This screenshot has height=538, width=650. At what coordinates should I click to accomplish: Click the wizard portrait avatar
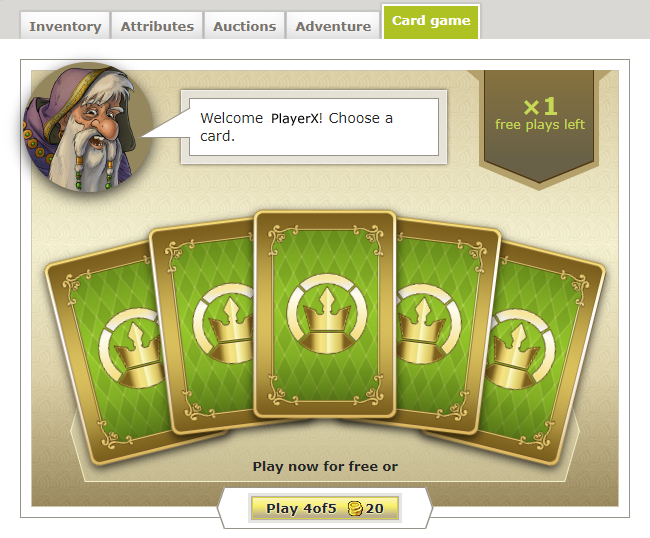click(88, 127)
